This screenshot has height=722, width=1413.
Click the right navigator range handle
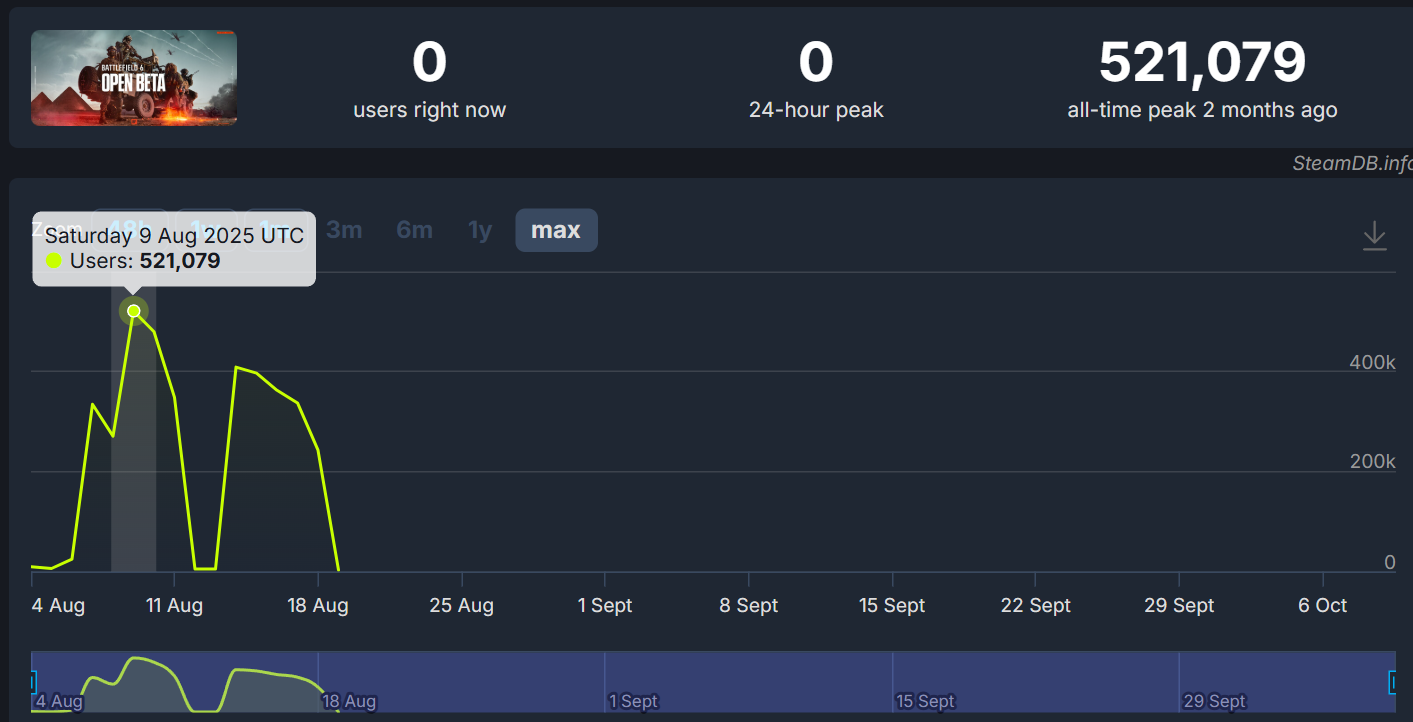1393,682
